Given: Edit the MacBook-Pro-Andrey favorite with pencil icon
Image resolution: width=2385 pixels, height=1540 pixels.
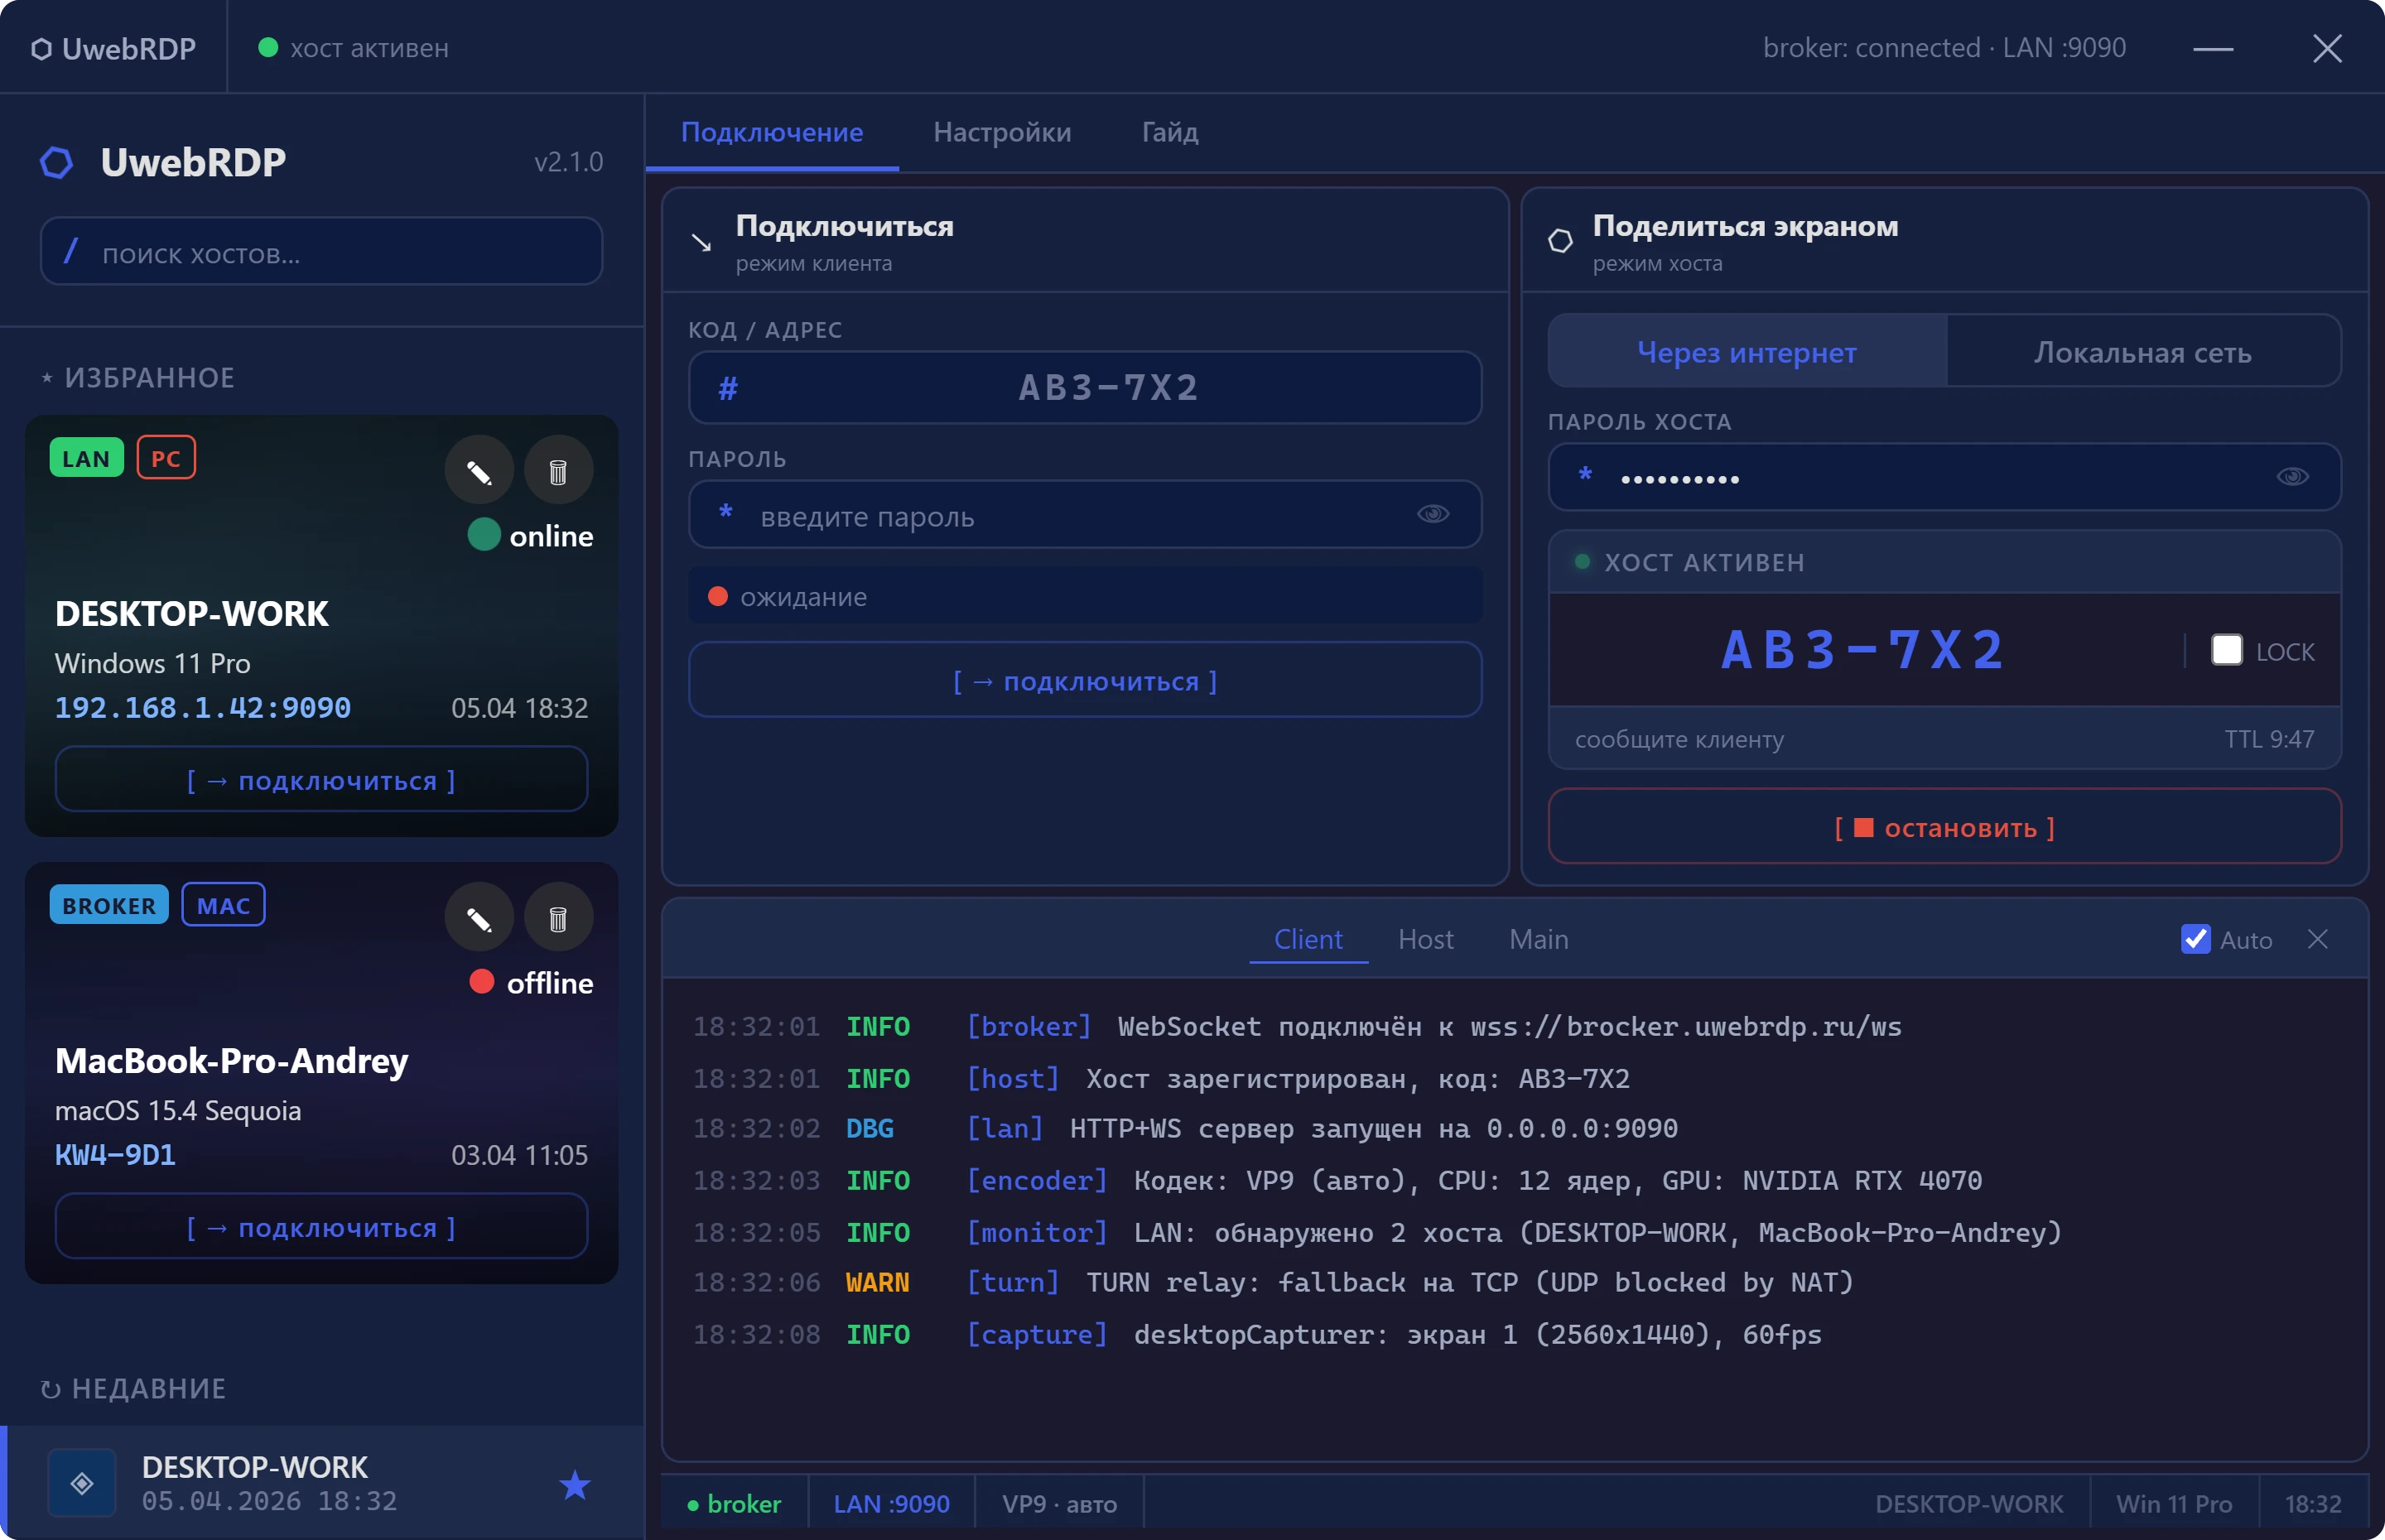Looking at the screenshot, I should coord(479,918).
